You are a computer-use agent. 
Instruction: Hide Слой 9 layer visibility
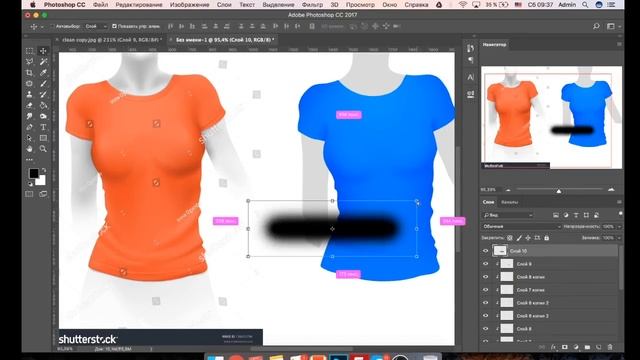pos(485,264)
